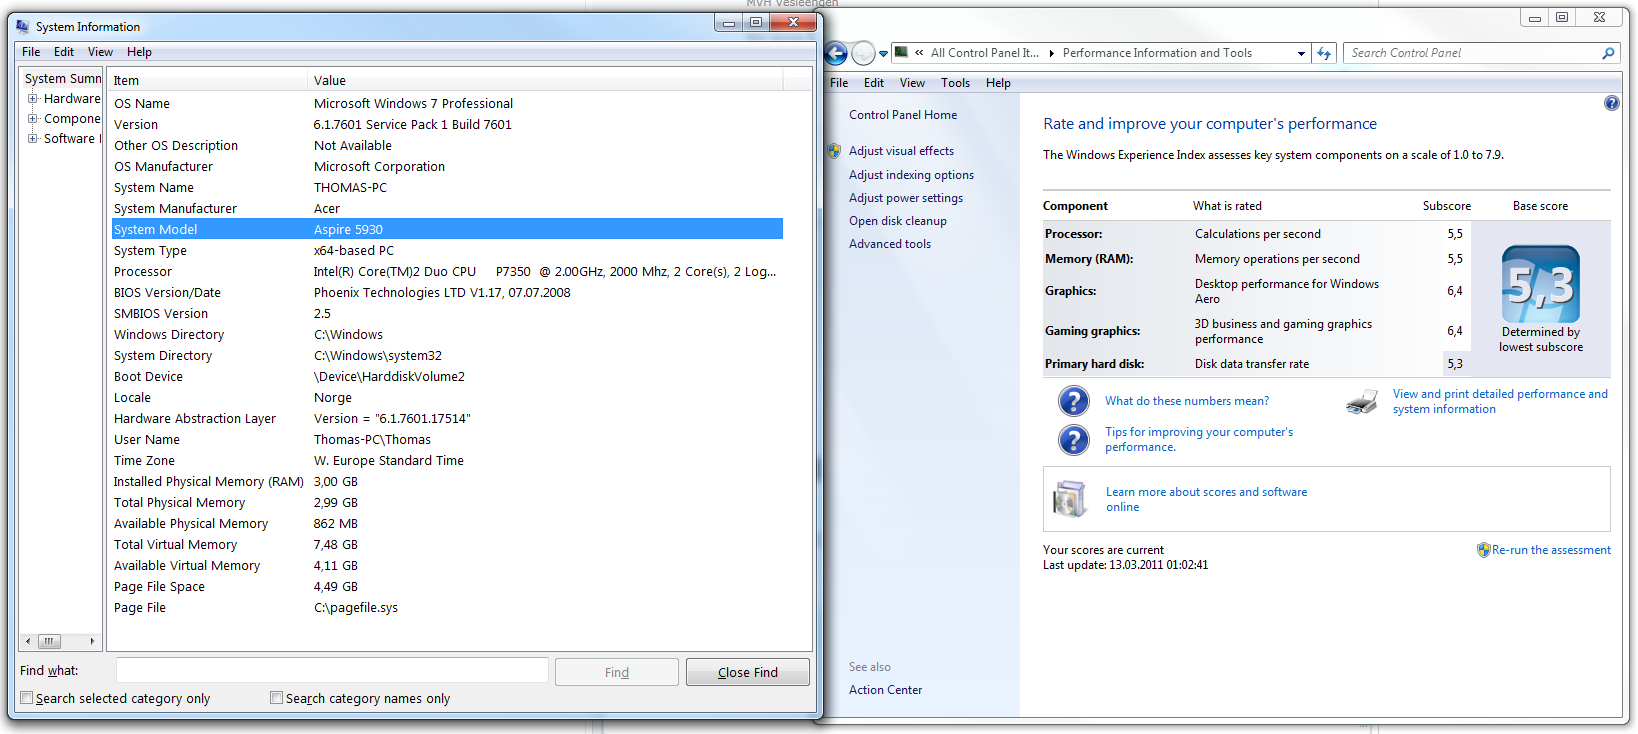Open the address bar history dropdown
The image size is (1638, 734).
pos(1301,53)
